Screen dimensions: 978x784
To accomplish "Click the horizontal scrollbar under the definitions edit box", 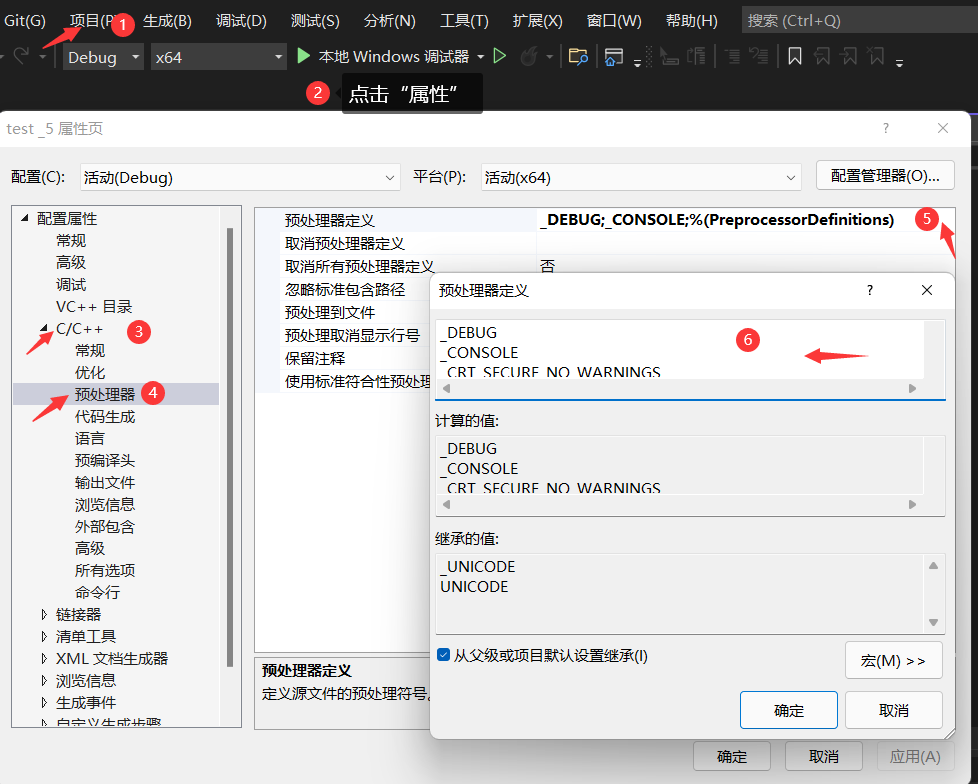I will (679, 388).
